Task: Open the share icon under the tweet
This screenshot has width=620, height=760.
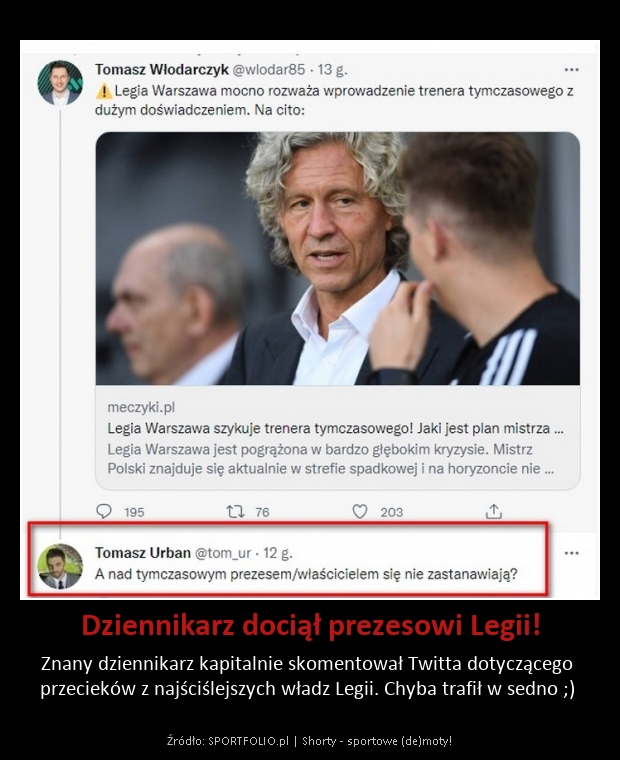Action: 493,511
